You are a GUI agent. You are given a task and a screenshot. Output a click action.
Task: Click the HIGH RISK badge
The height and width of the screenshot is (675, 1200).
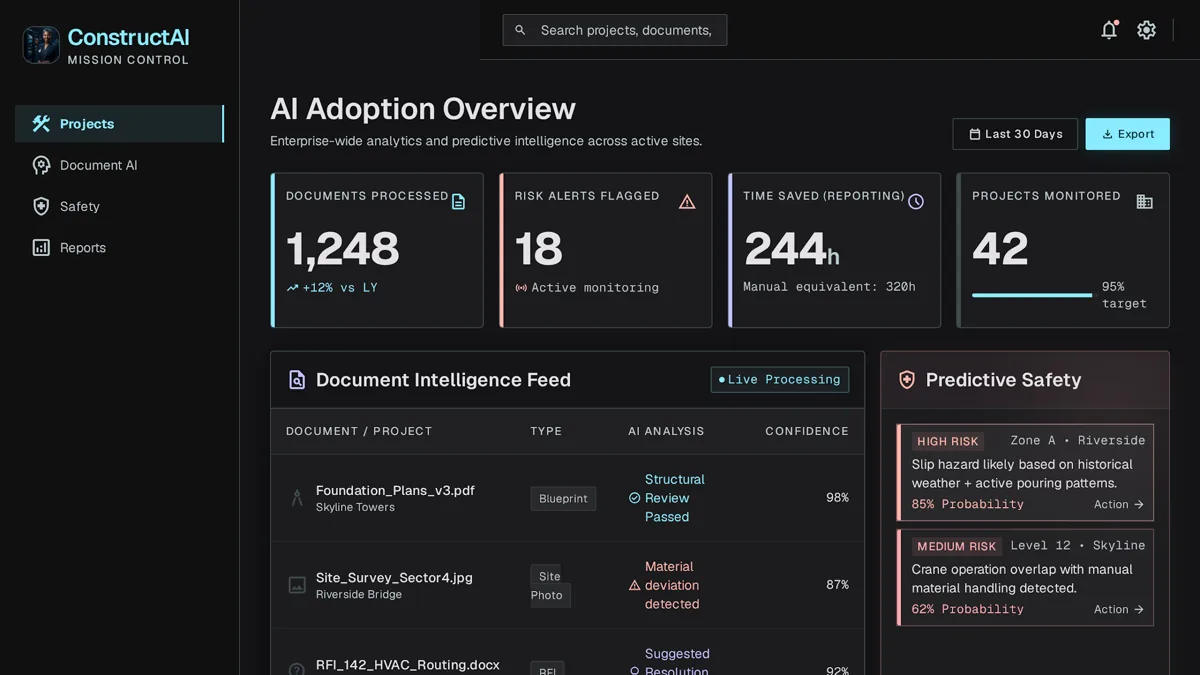point(948,441)
